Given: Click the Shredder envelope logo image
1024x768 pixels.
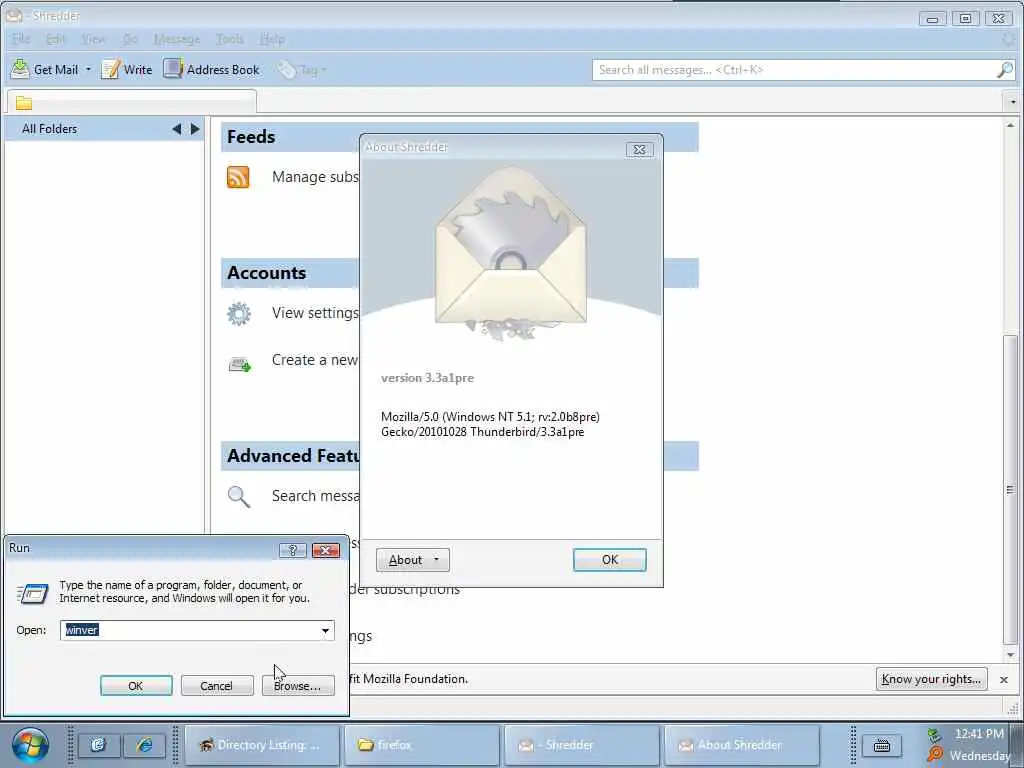Looking at the screenshot, I should (511, 253).
